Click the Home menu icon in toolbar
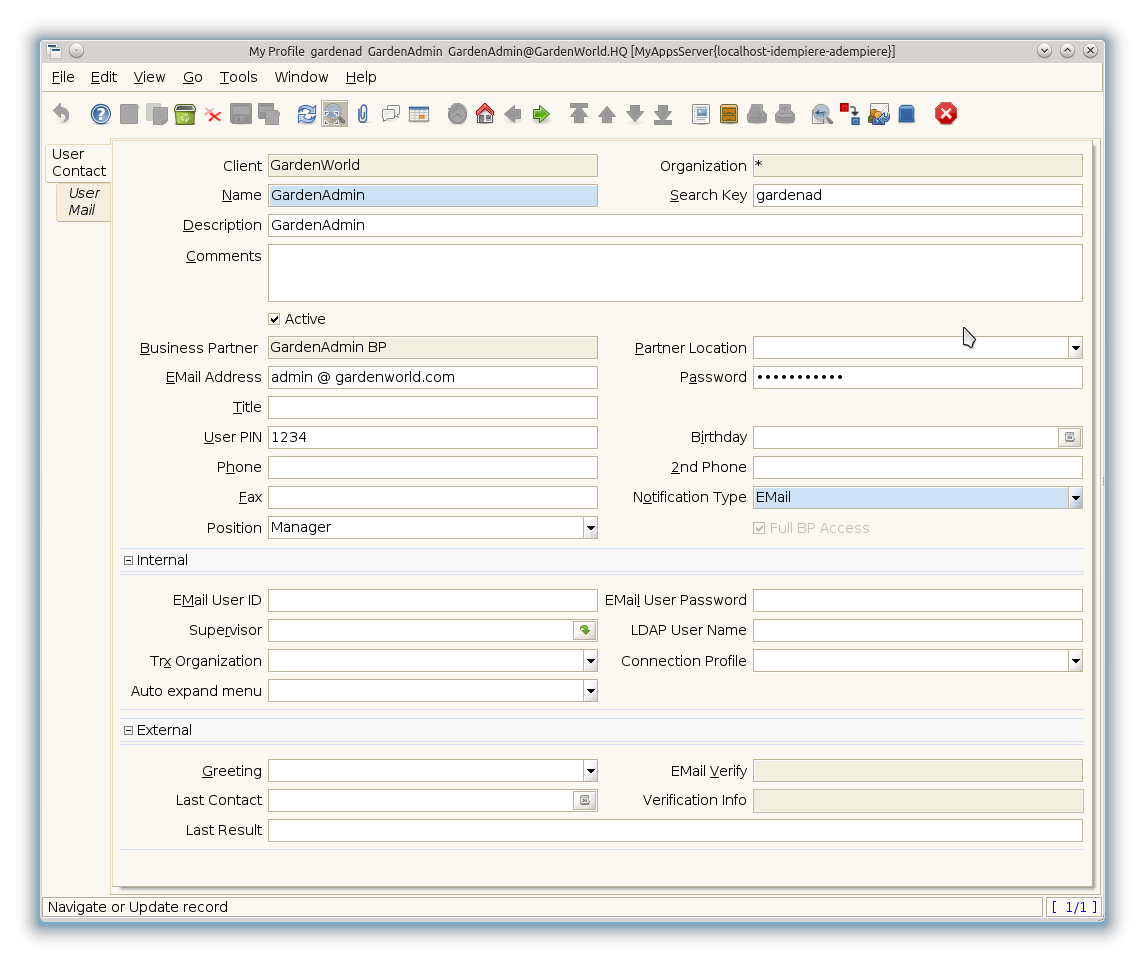Screen dimensions: 1145x962 tap(485, 114)
